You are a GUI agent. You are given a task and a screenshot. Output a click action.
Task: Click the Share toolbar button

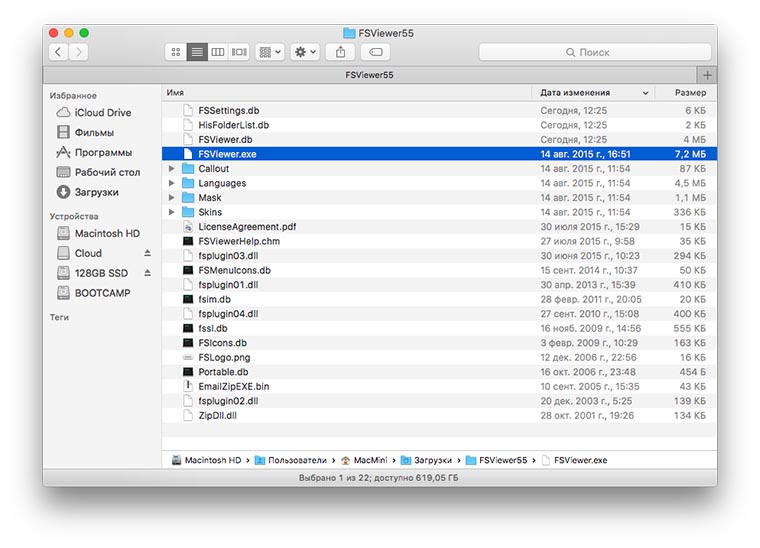341,51
